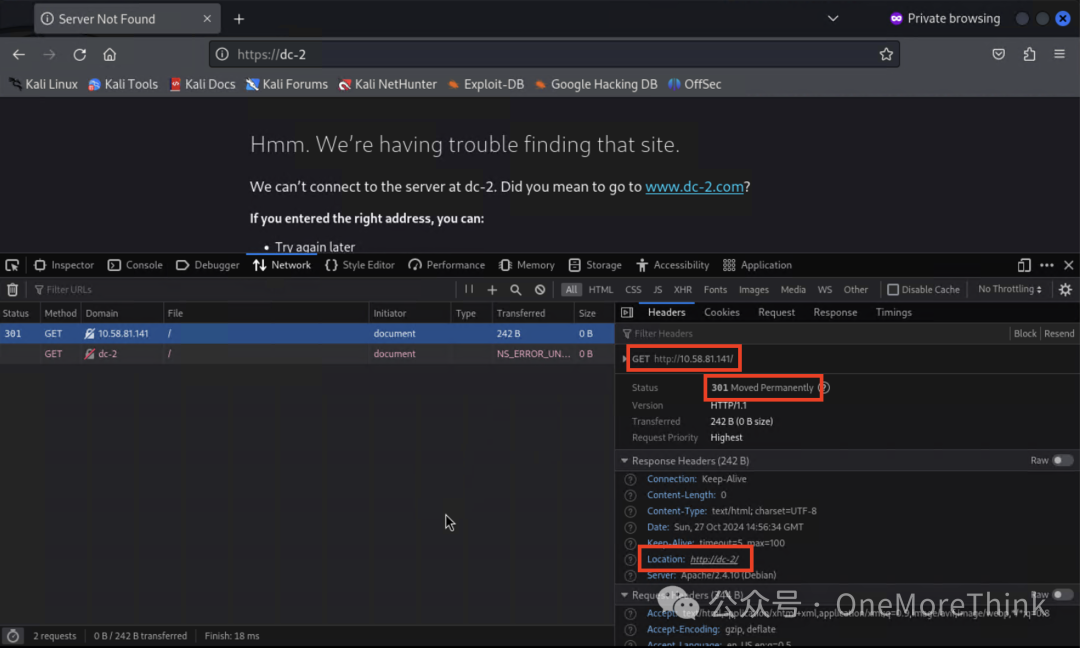Click the site information icon in address bar
Viewport: 1080px width, 648px height.
coord(222,54)
